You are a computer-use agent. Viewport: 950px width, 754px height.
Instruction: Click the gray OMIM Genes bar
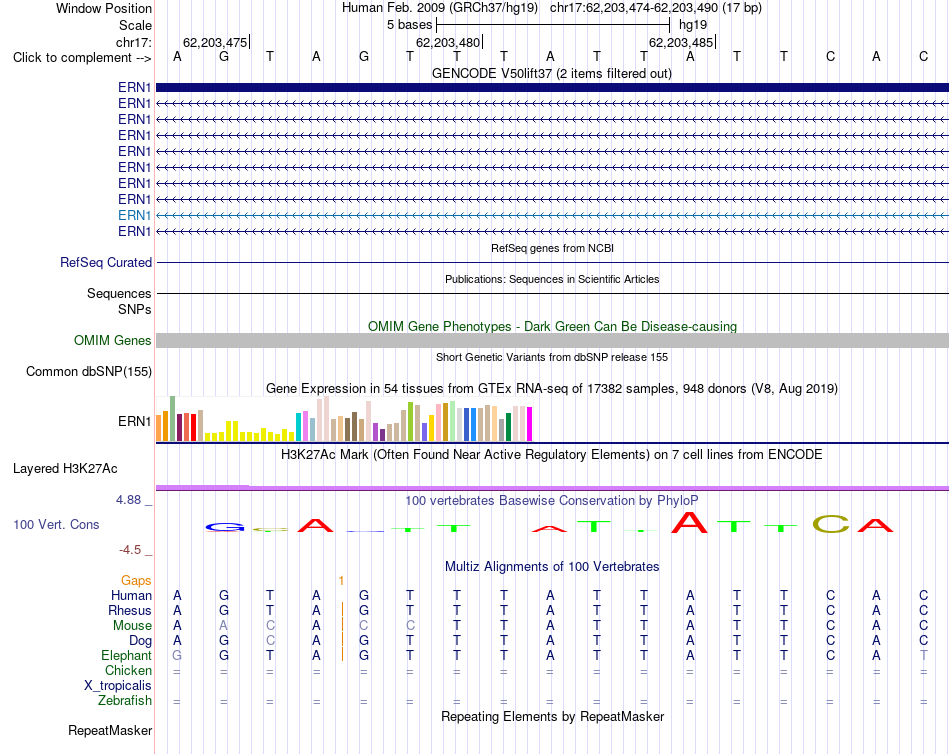pyautogui.click(x=552, y=341)
